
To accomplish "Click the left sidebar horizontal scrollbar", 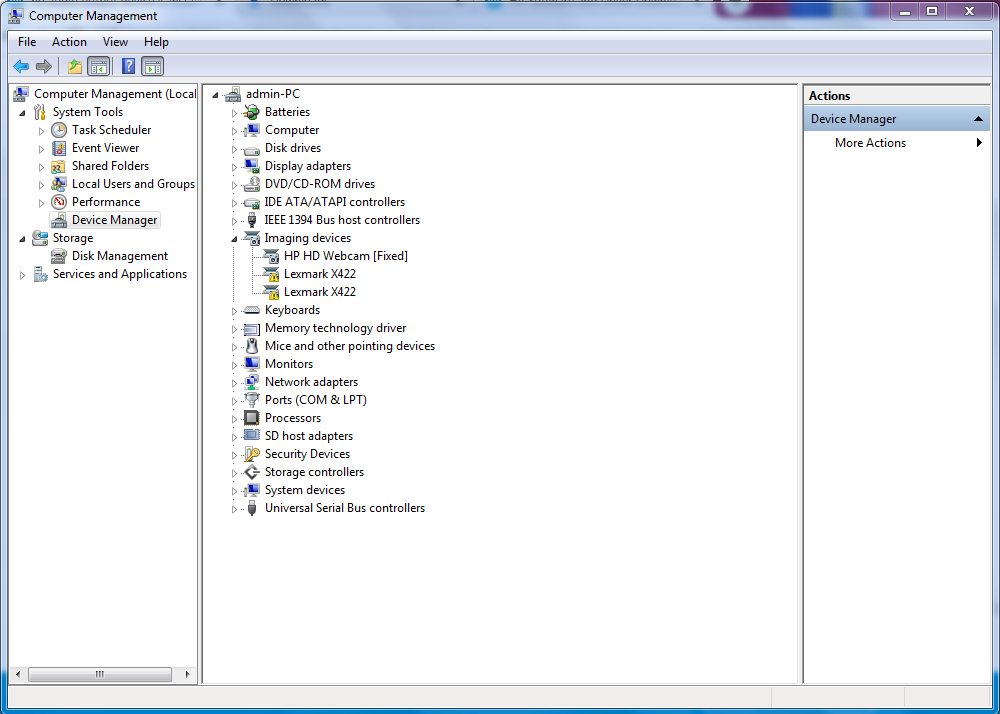I will pos(100,674).
